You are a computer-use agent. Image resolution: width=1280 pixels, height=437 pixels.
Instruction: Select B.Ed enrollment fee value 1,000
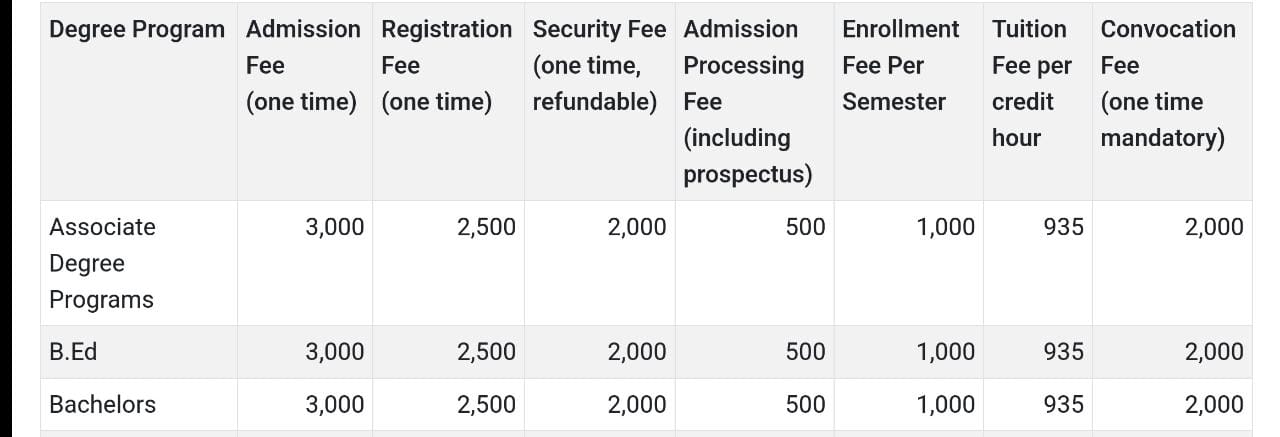coord(945,352)
